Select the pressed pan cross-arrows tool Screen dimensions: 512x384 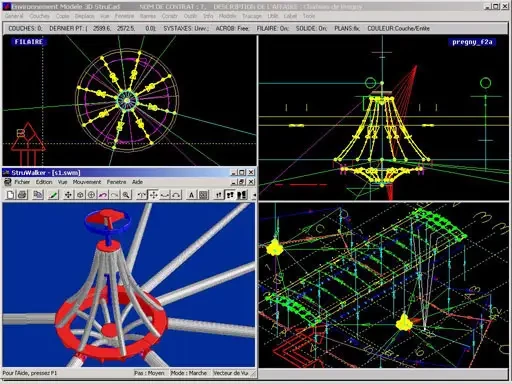click(153, 195)
